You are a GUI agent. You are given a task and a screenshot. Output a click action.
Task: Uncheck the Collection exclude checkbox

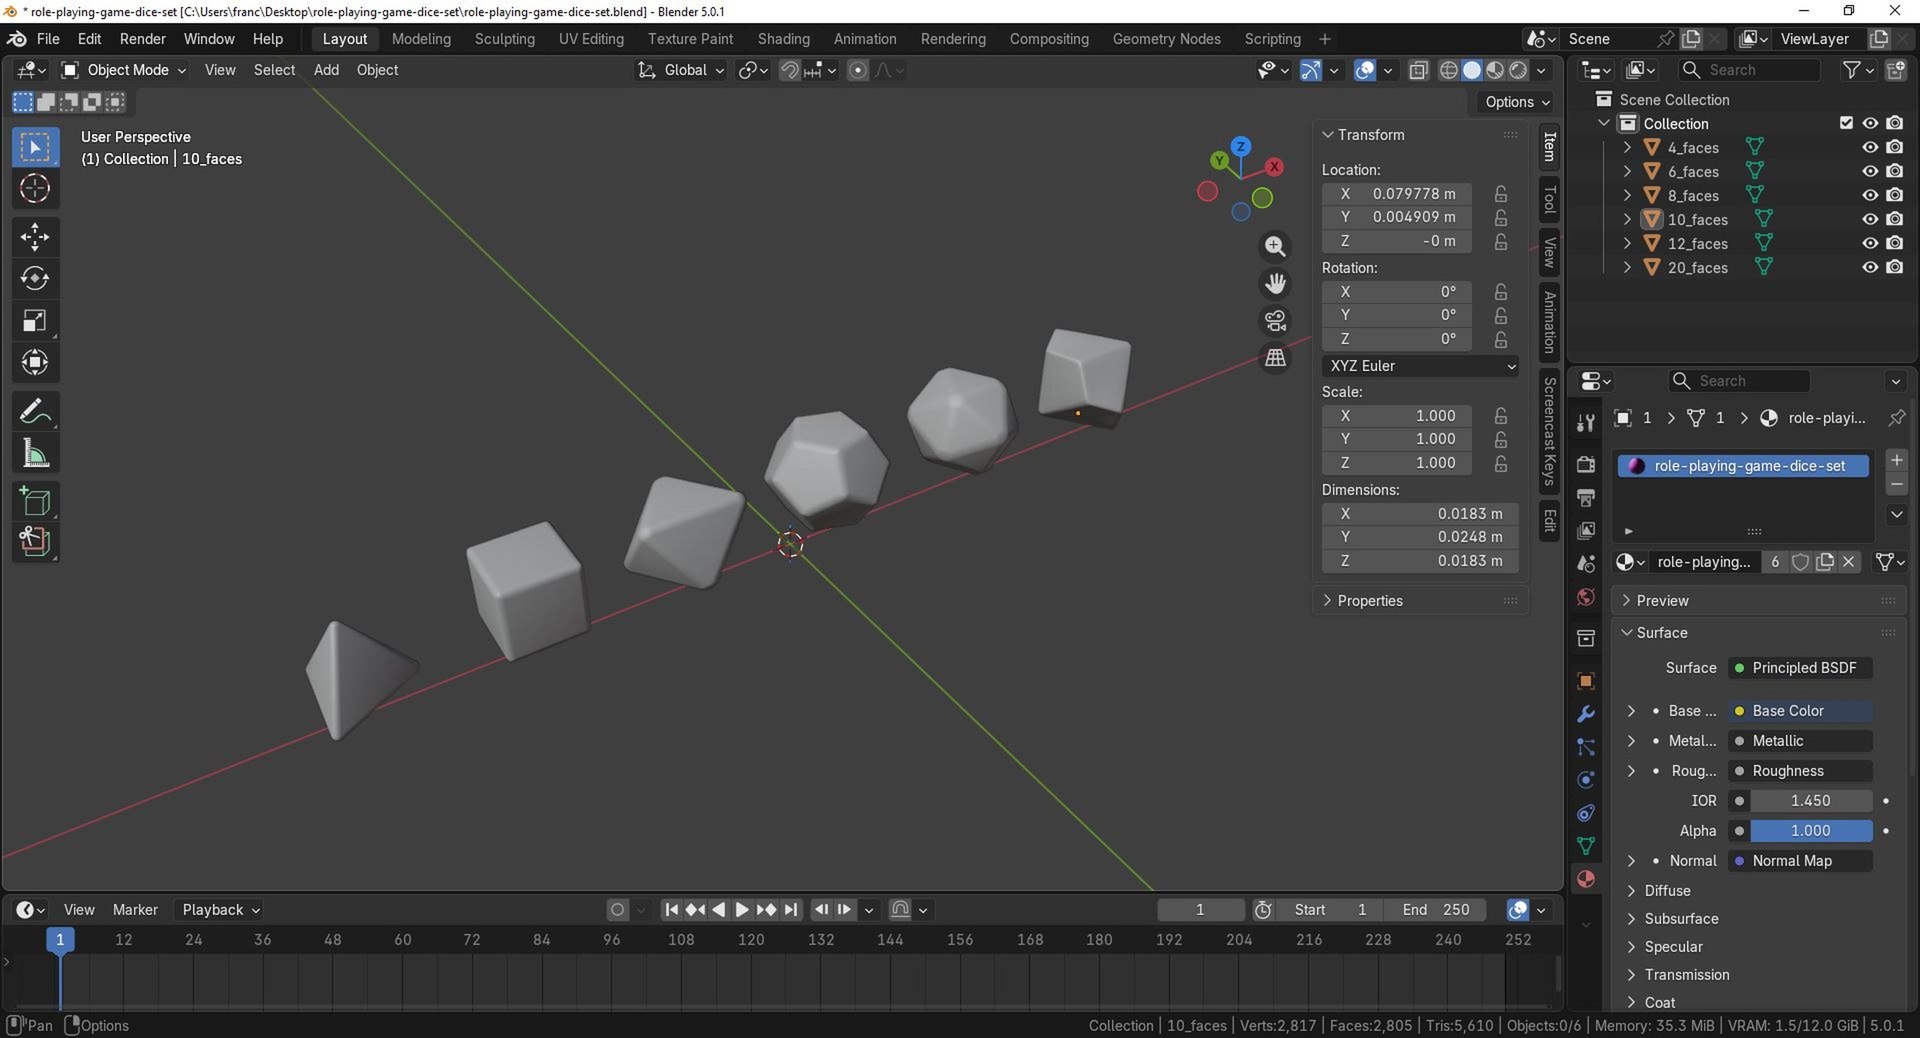pyautogui.click(x=1846, y=123)
